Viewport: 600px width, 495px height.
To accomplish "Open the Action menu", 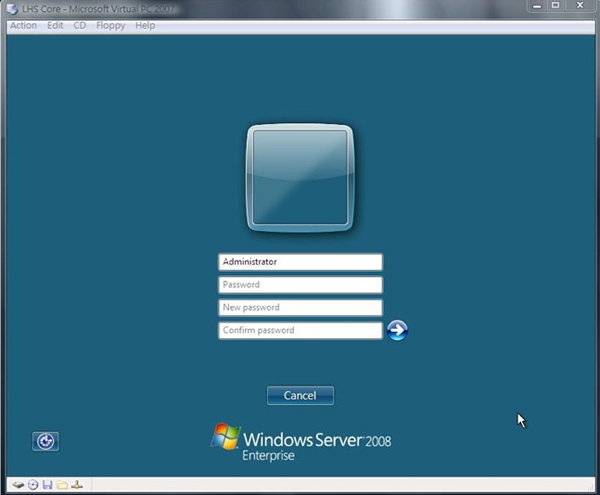I will tap(23, 25).
